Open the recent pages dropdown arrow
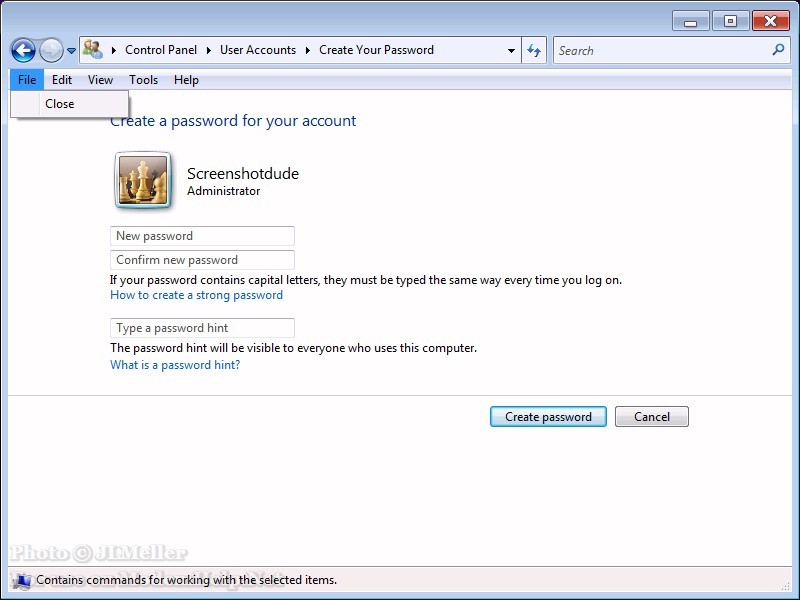Screen dimensions: 800x600 71,51
